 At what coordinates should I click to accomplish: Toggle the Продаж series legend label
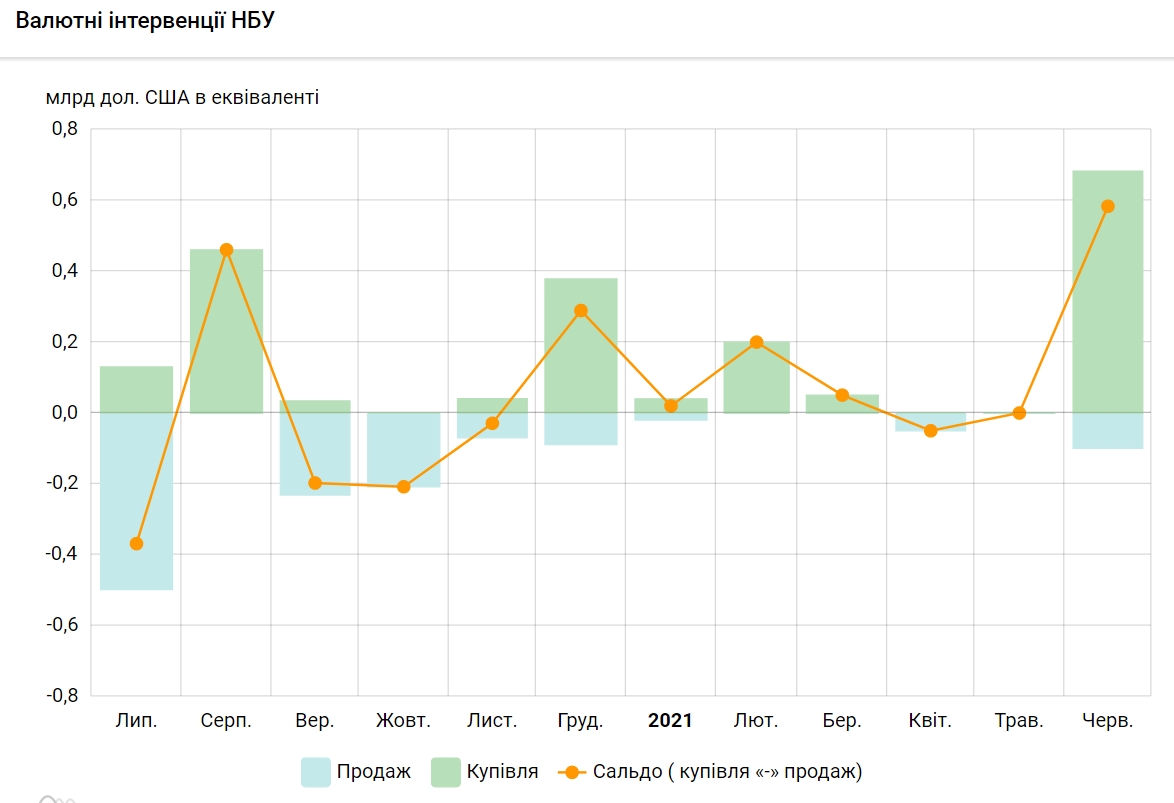pyautogui.click(x=374, y=772)
